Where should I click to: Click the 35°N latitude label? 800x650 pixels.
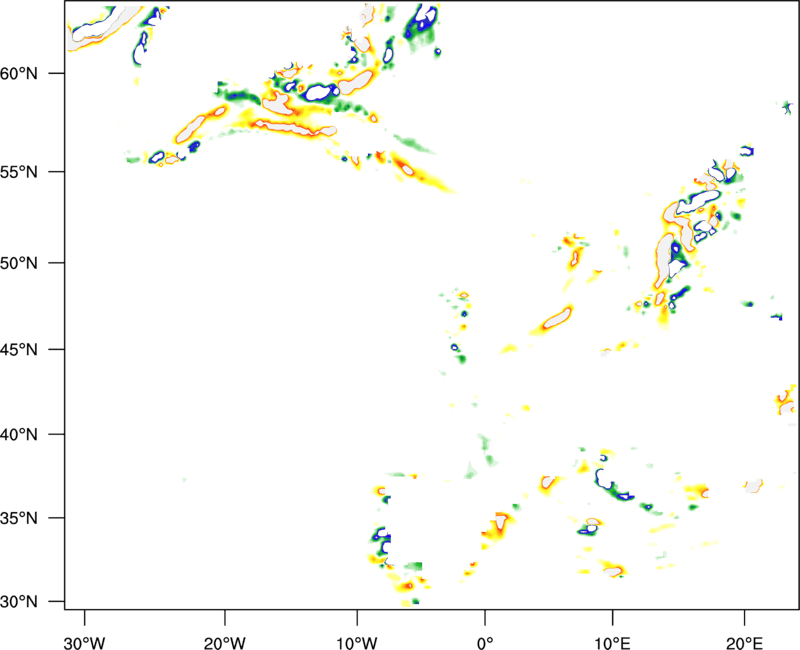point(19,519)
